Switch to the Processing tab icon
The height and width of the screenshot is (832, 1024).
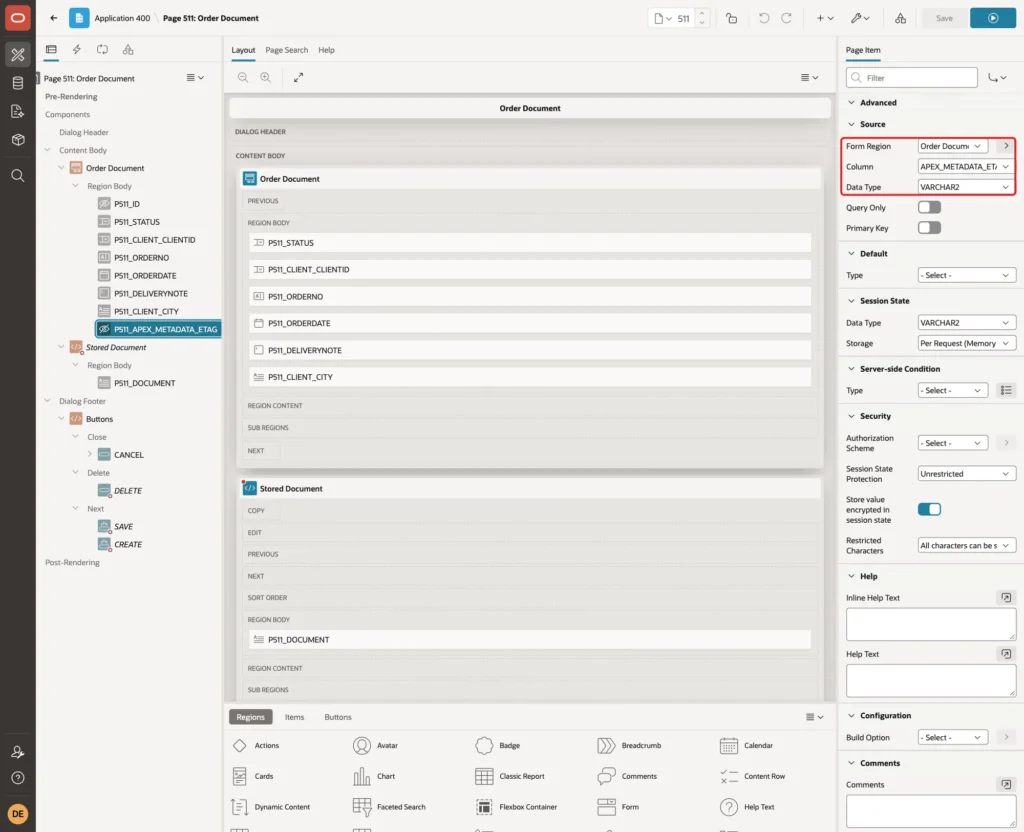coord(103,50)
